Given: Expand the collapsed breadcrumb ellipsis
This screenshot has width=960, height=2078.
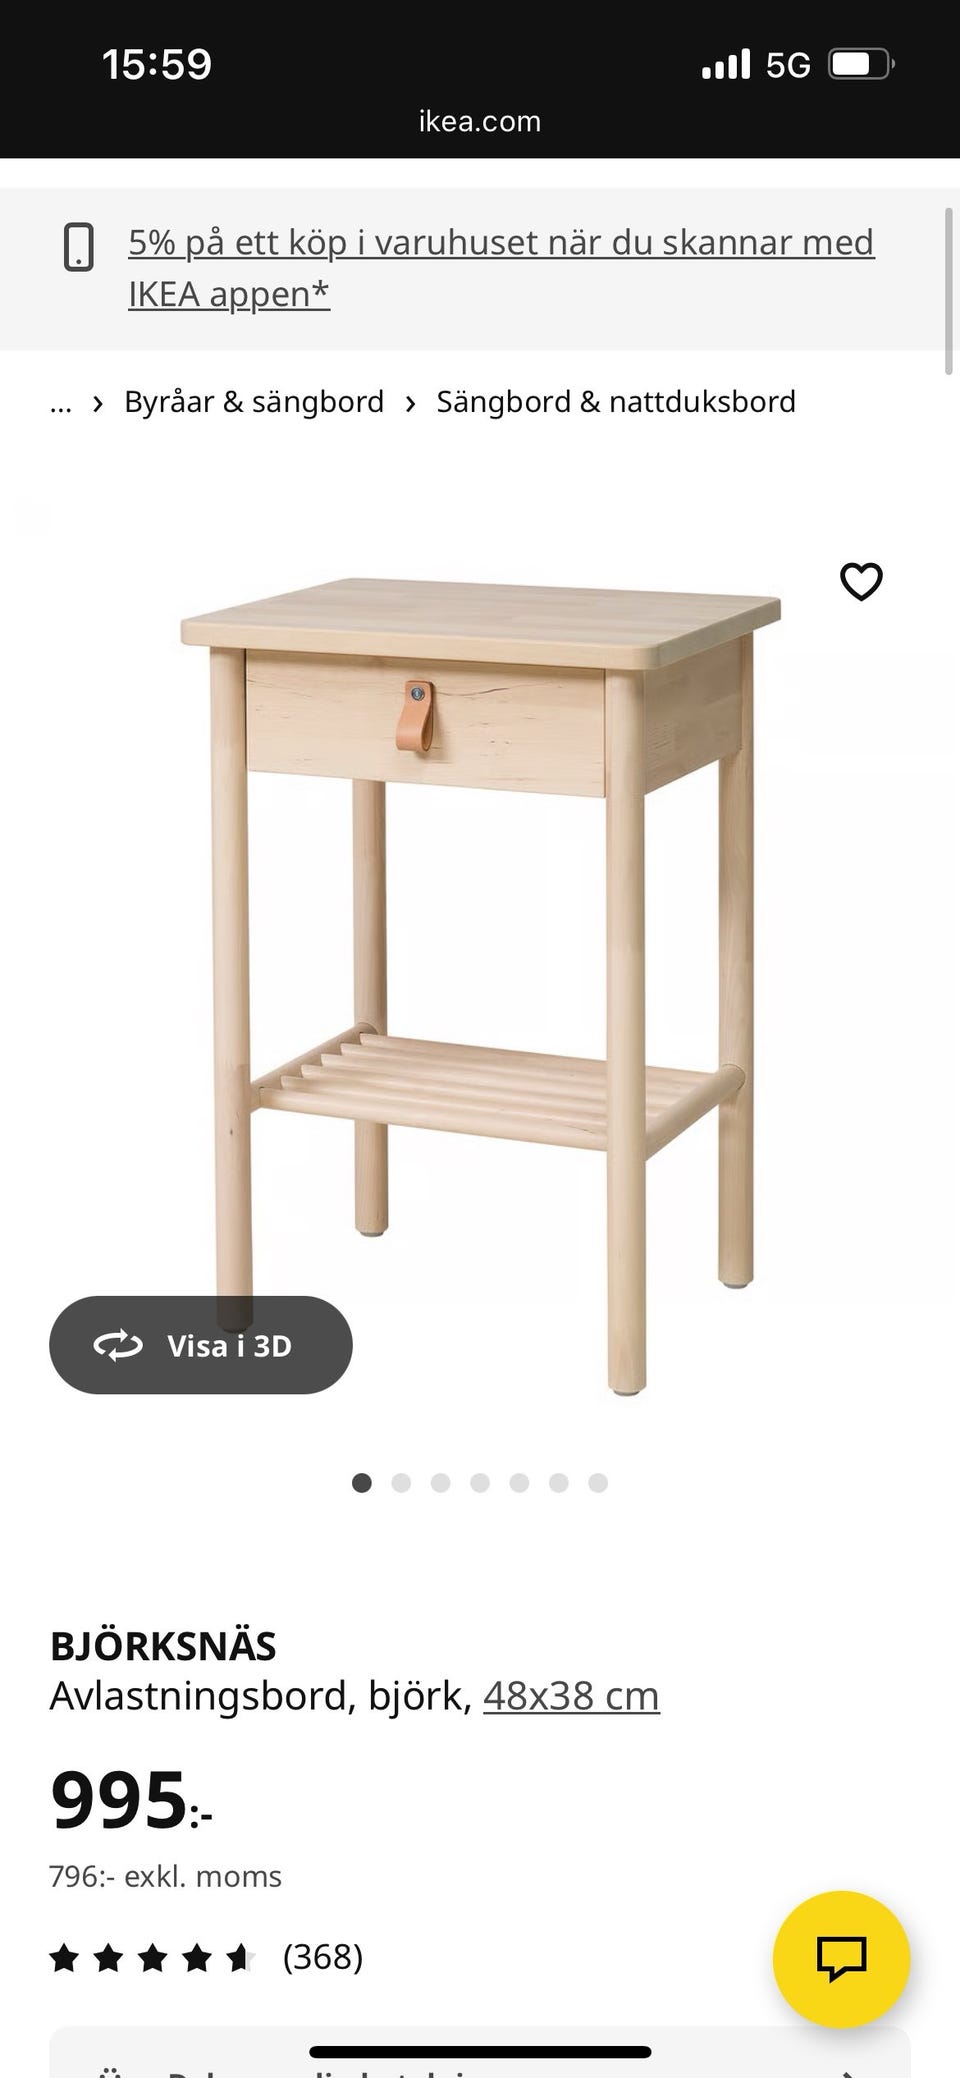Looking at the screenshot, I should (61, 402).
